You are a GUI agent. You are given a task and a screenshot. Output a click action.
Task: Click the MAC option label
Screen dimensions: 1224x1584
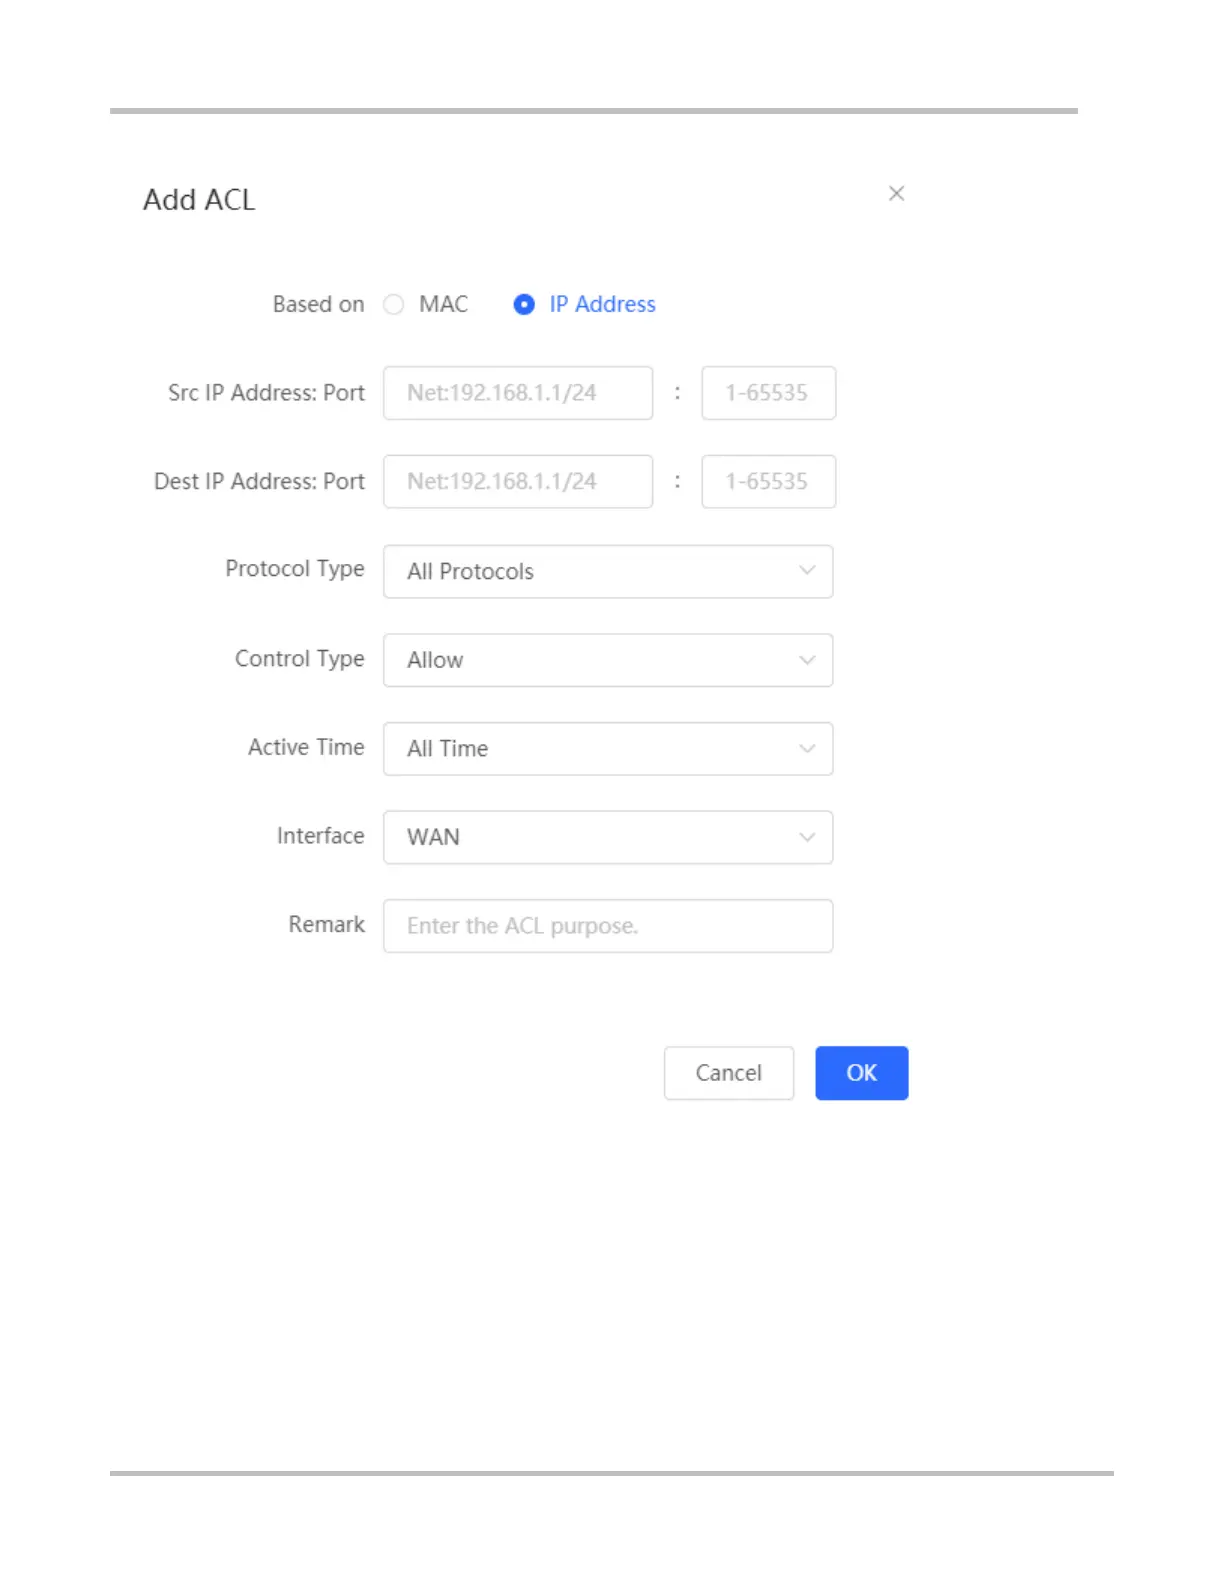coord(443,304)
